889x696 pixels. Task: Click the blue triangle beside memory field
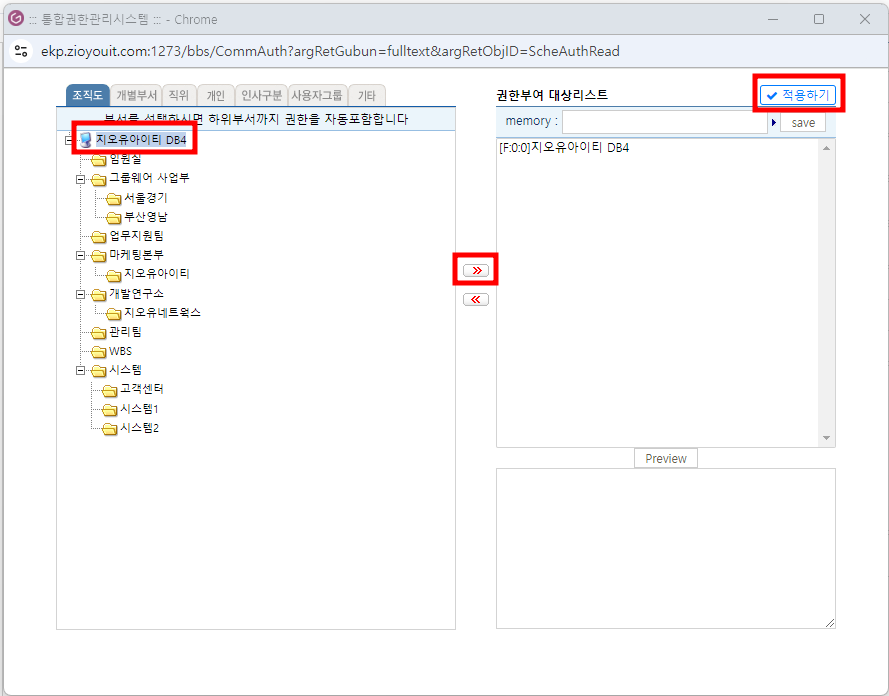click(x=773, y=122)
